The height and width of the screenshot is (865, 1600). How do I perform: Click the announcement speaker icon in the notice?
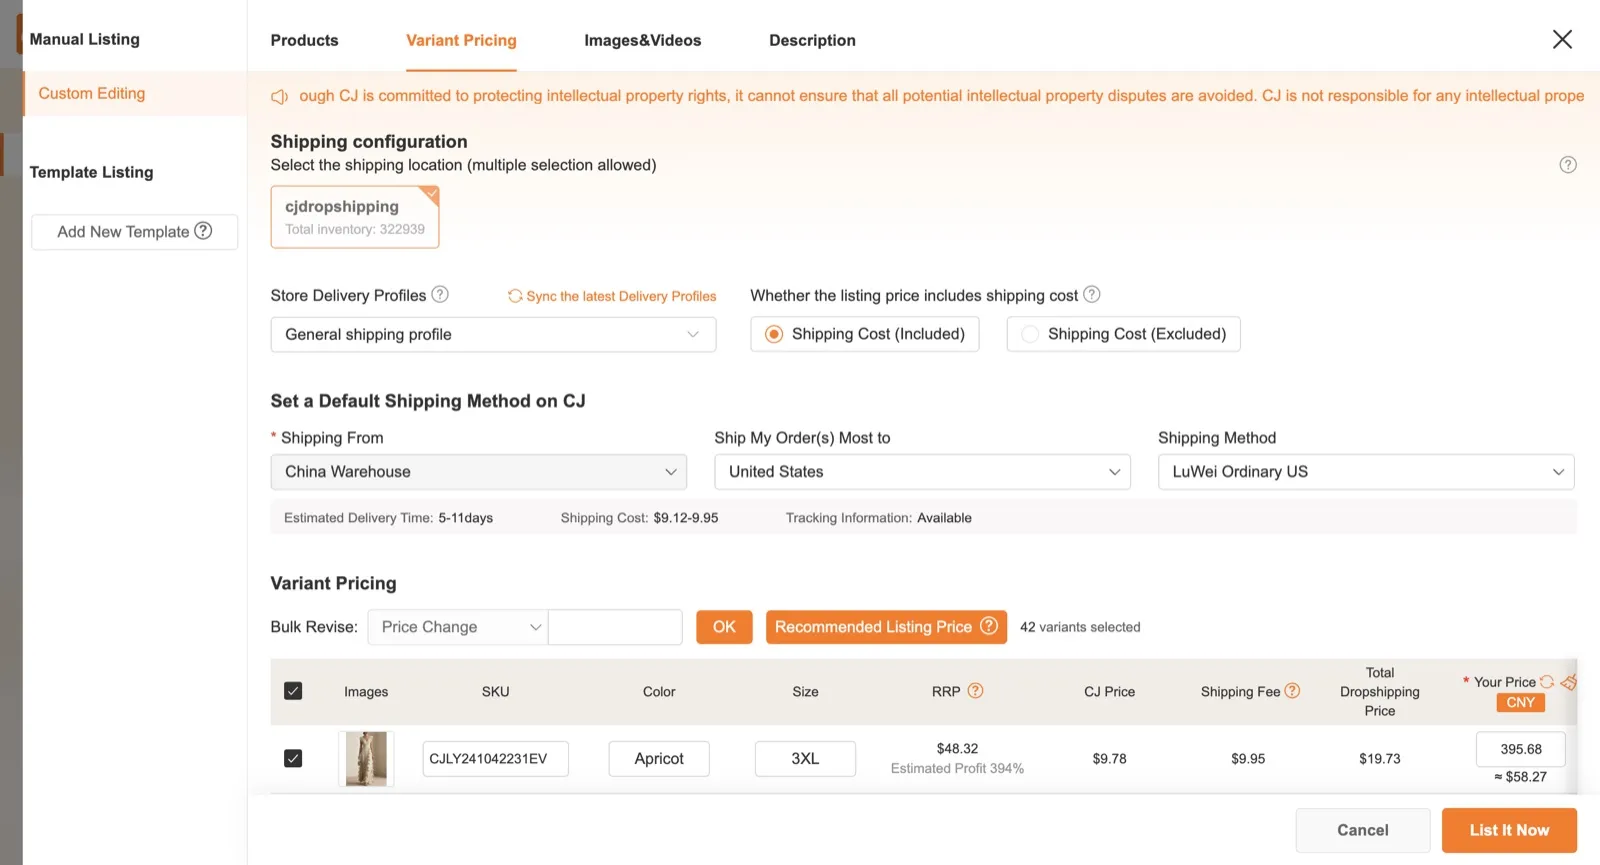coord(280,97)
